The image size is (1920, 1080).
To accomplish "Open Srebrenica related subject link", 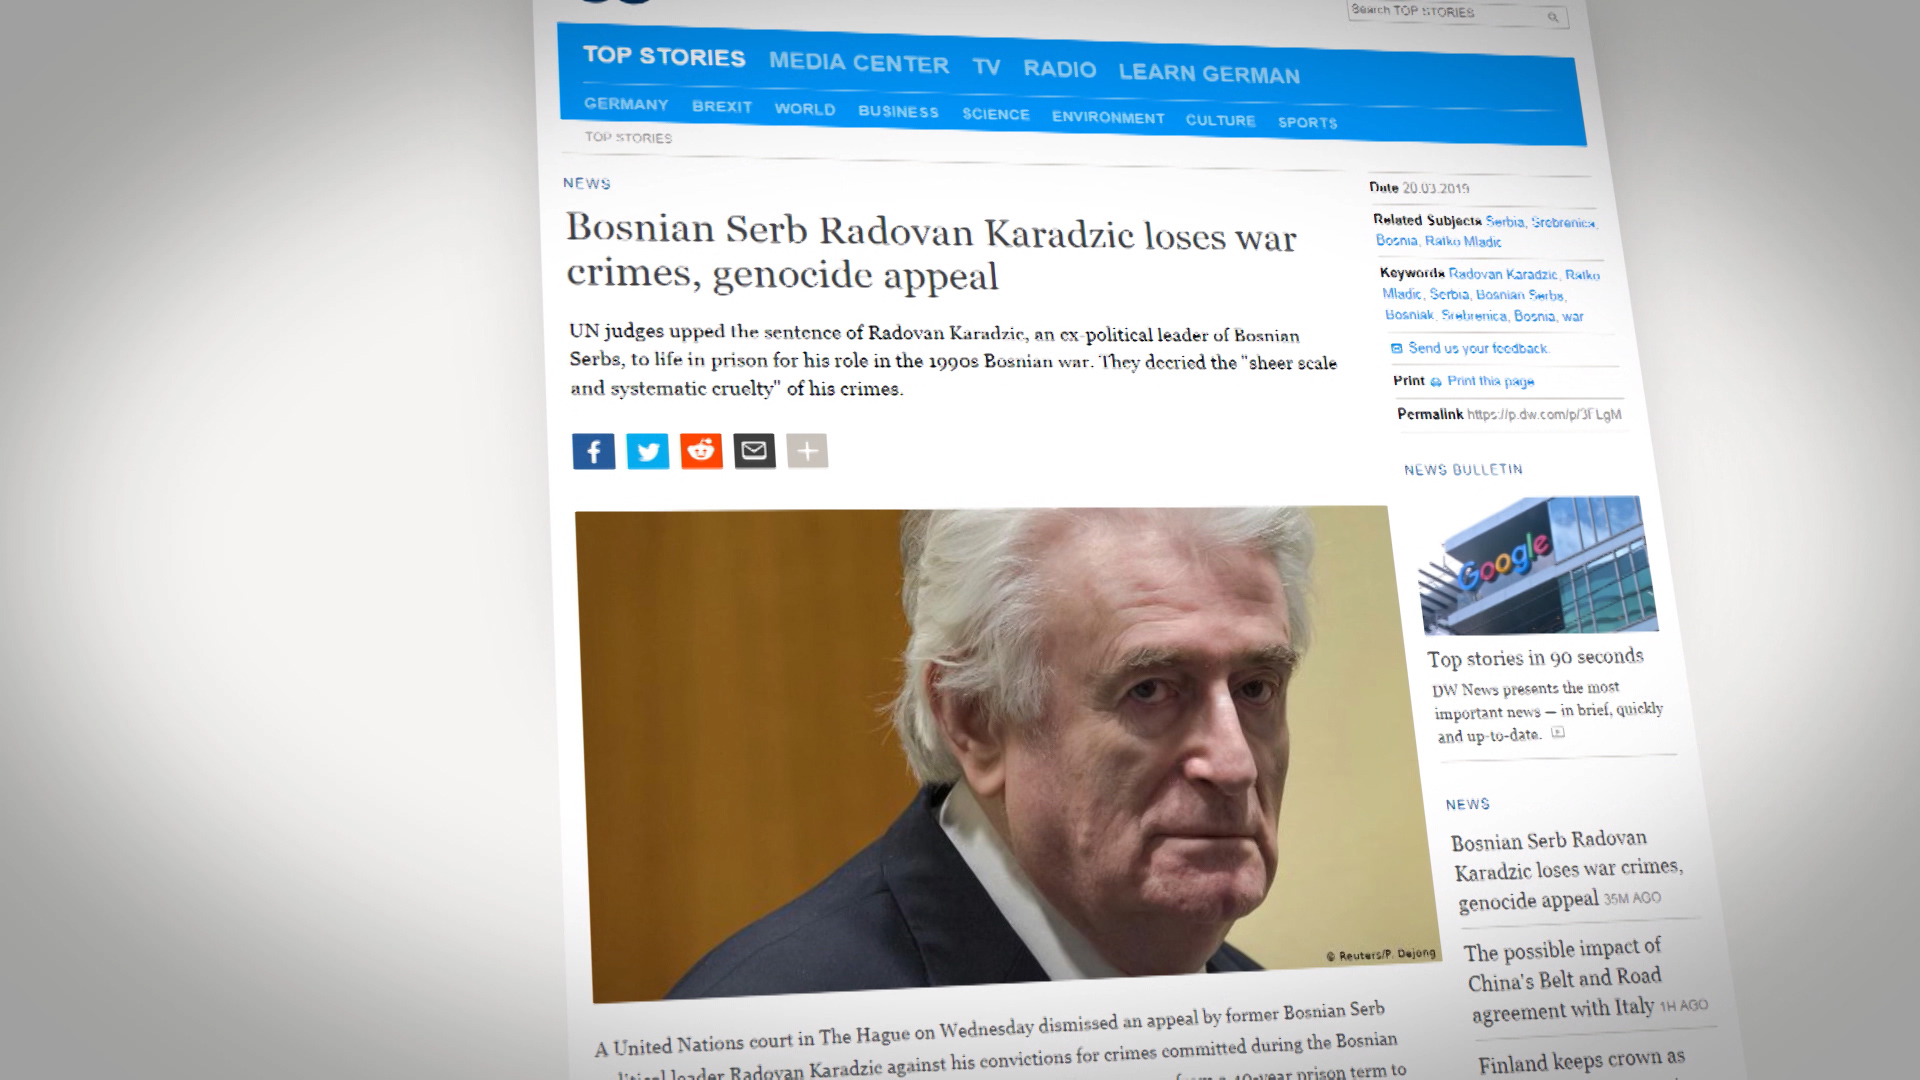I will point(1563,222).
